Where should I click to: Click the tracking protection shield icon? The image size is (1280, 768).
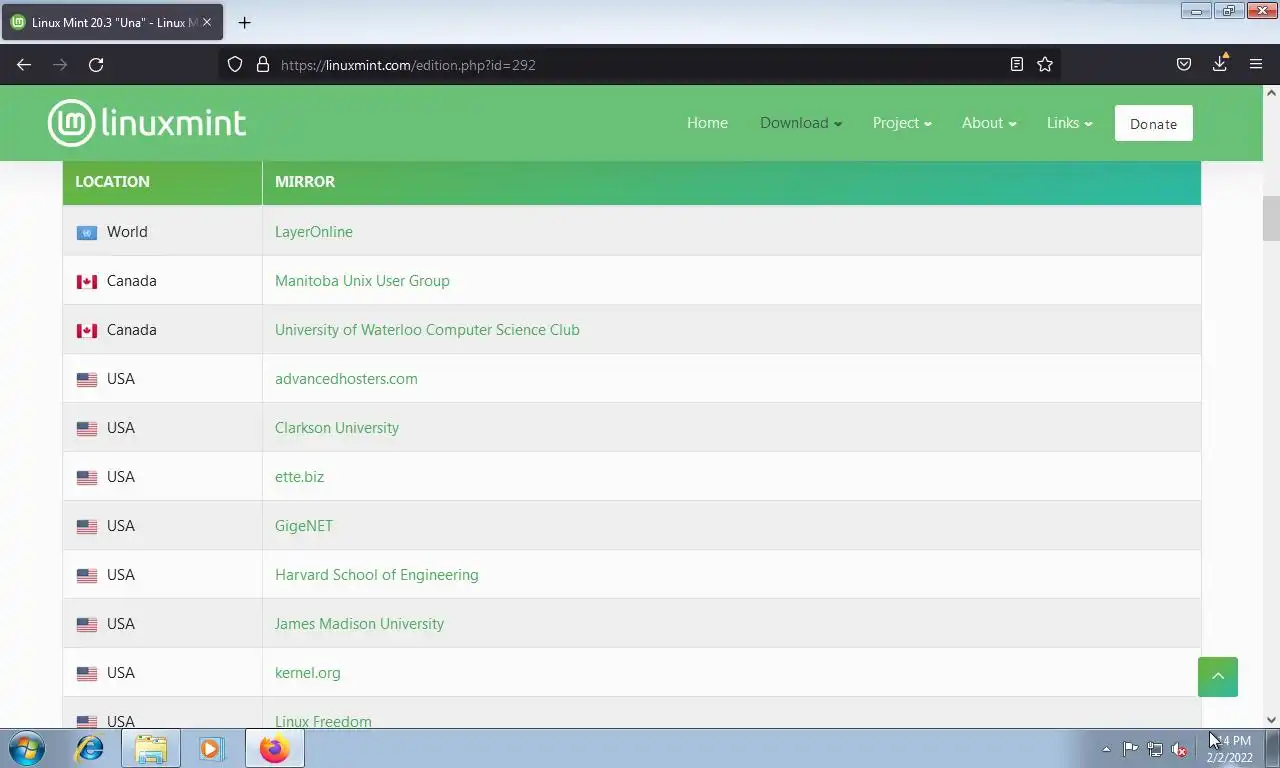pos(235,64)
